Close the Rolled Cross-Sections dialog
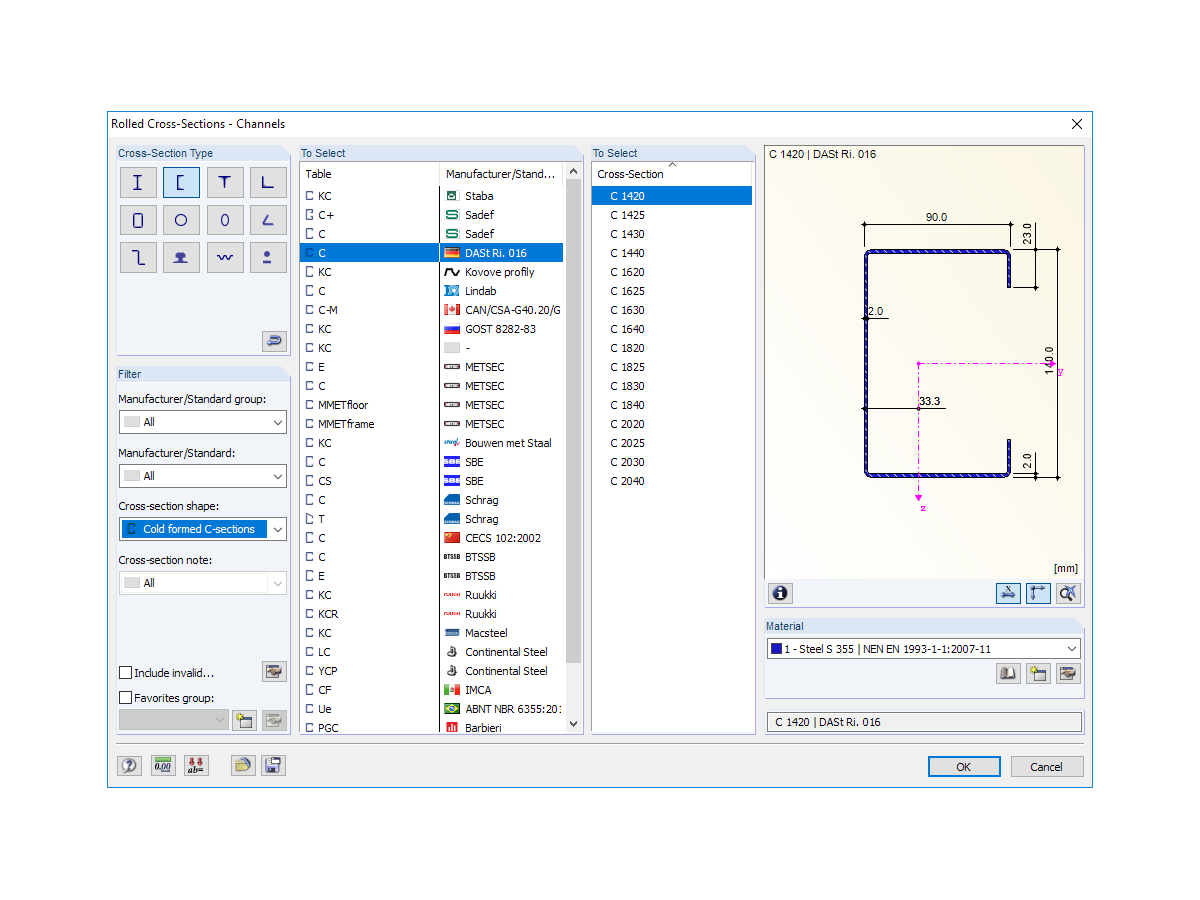 1077,124
